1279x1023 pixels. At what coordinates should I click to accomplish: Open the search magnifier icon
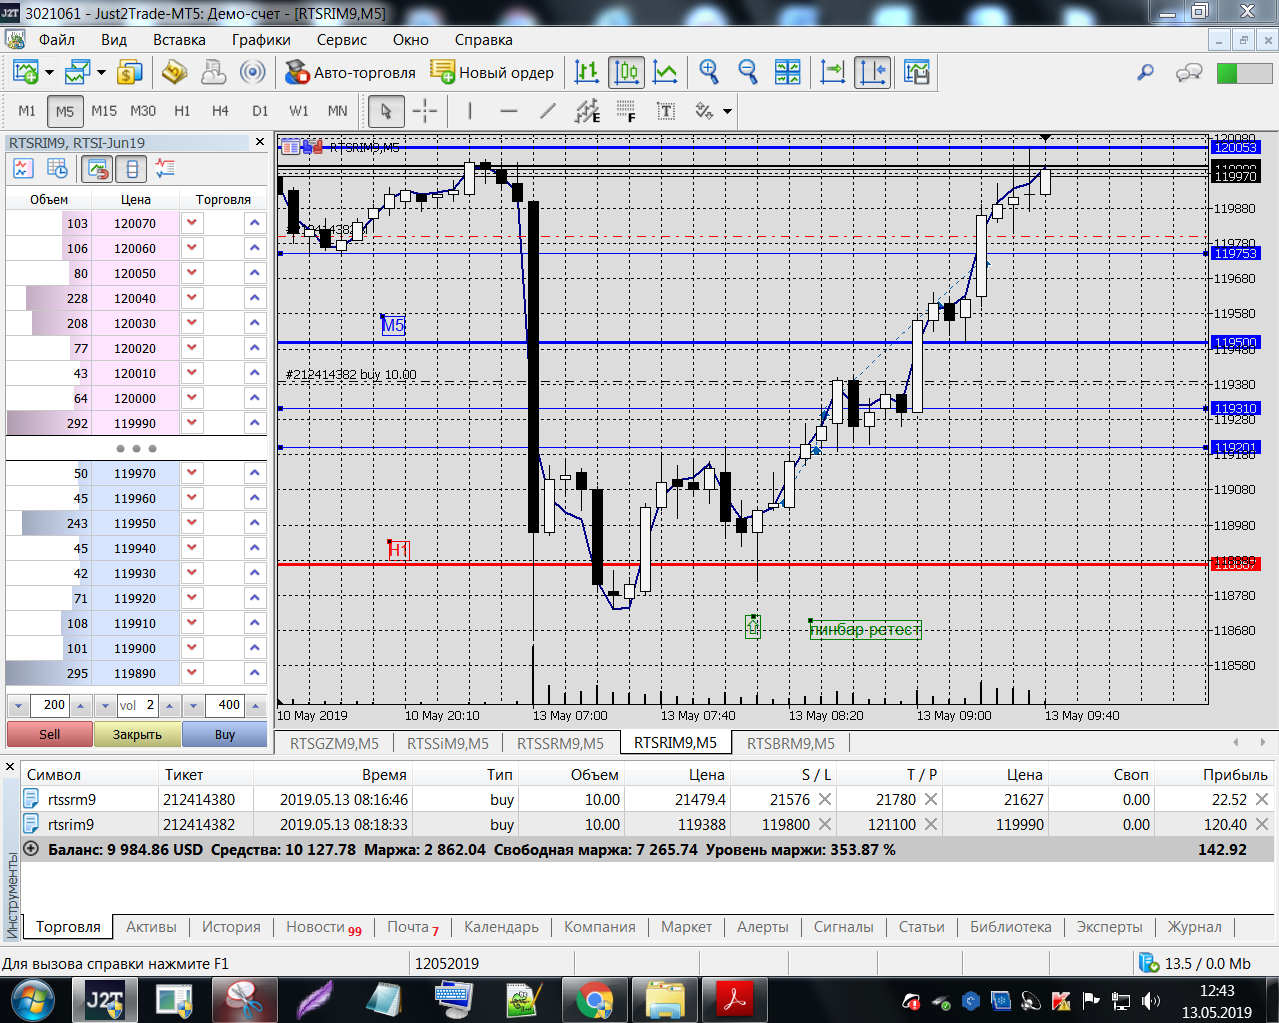point(1146,72)
